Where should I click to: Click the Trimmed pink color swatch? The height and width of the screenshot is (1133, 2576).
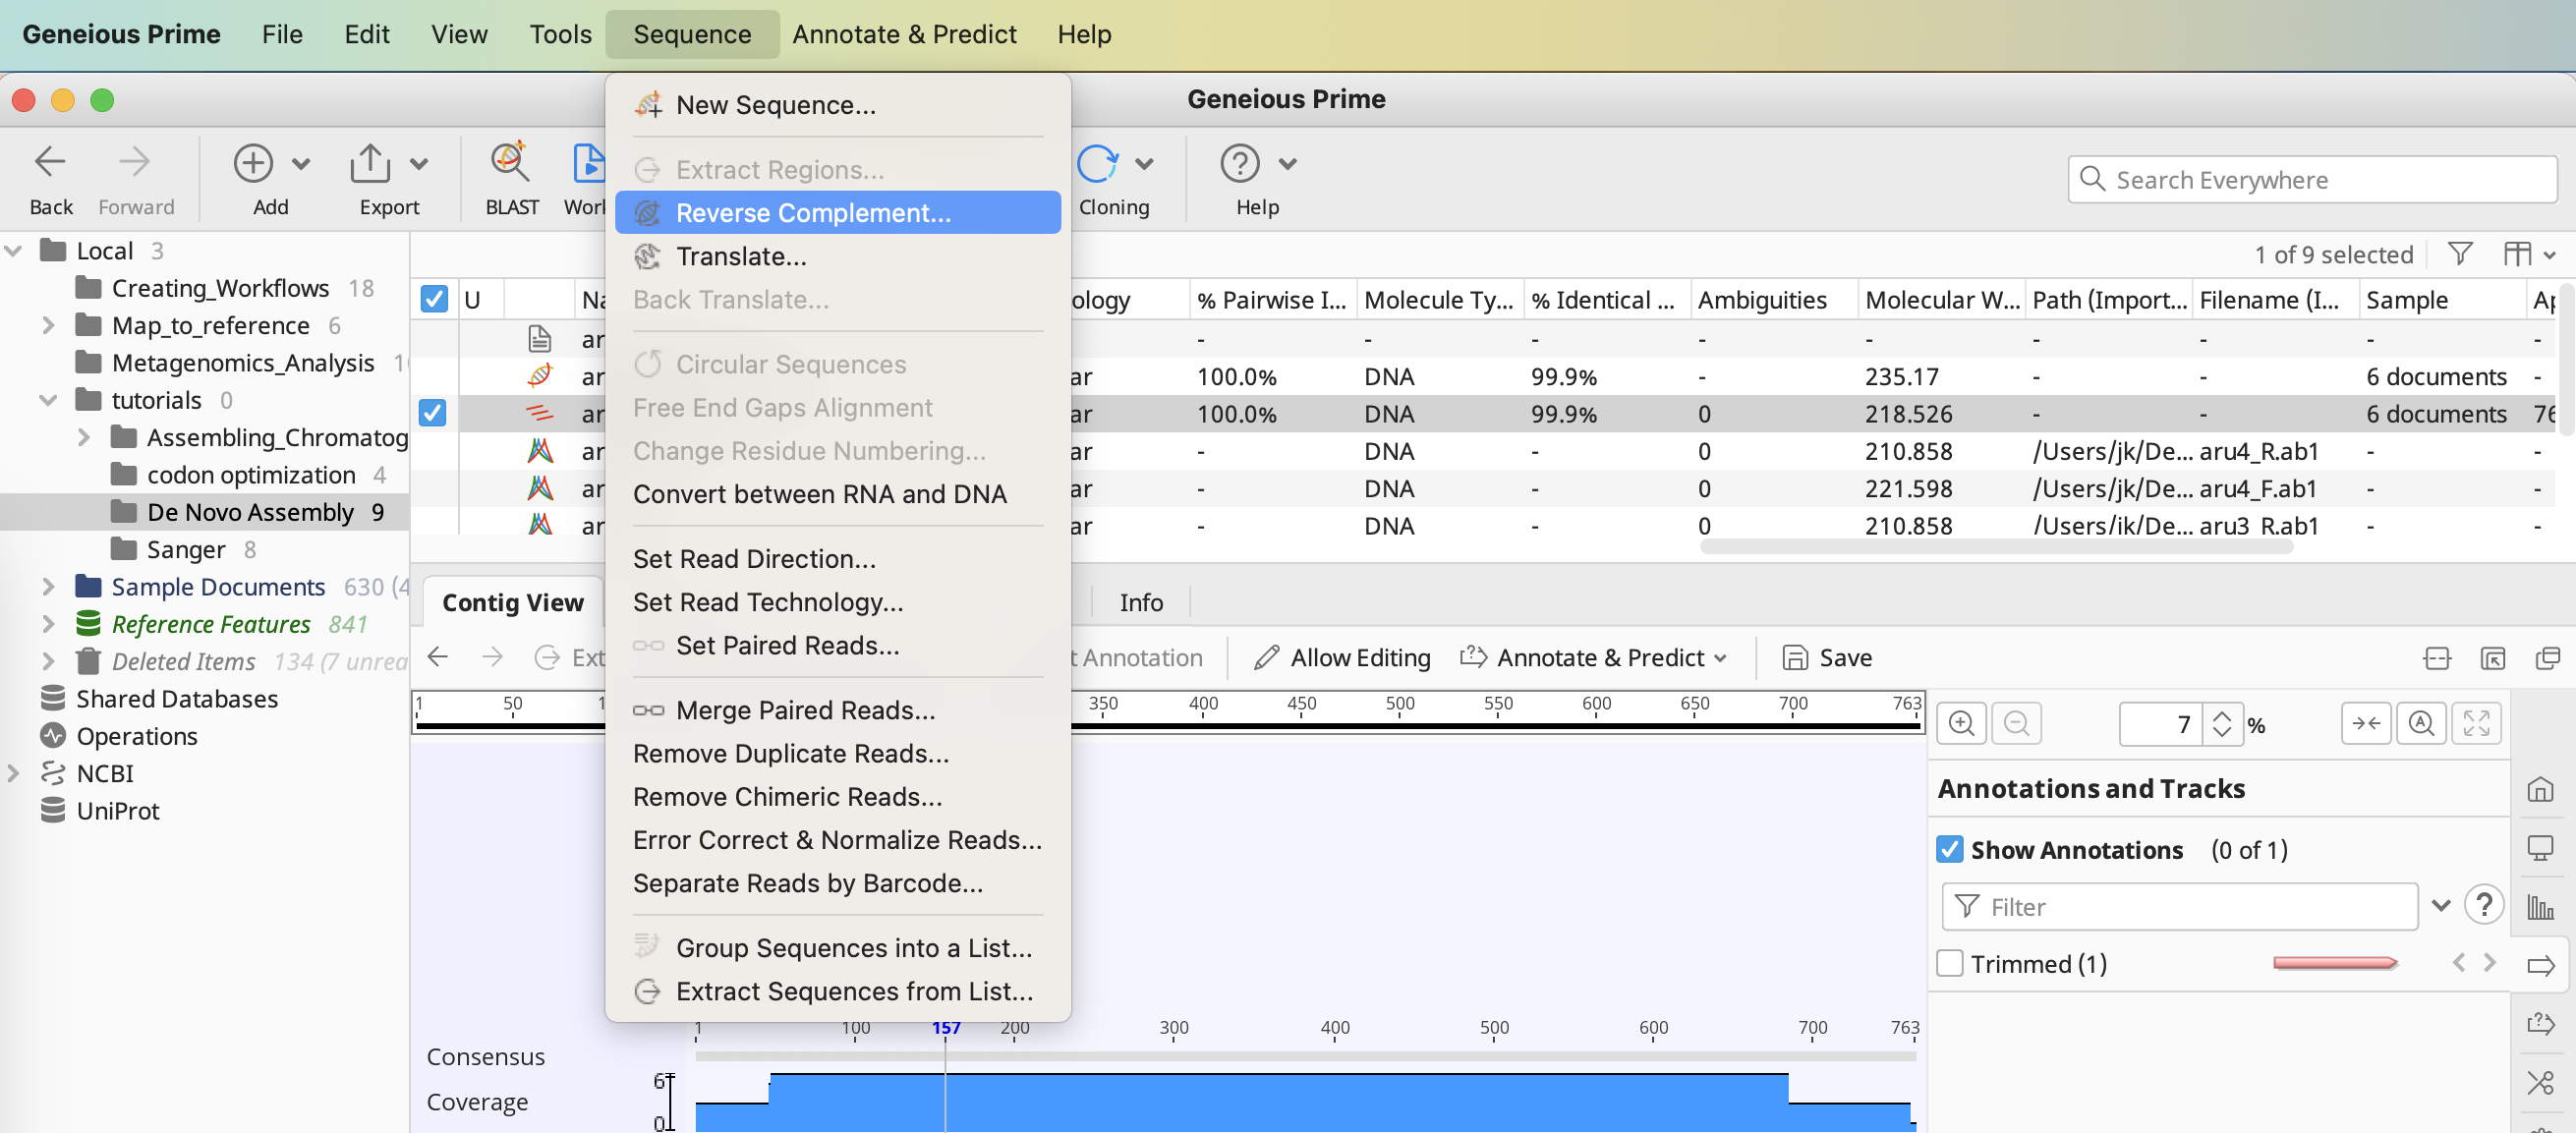click(x=2333, y=963)
